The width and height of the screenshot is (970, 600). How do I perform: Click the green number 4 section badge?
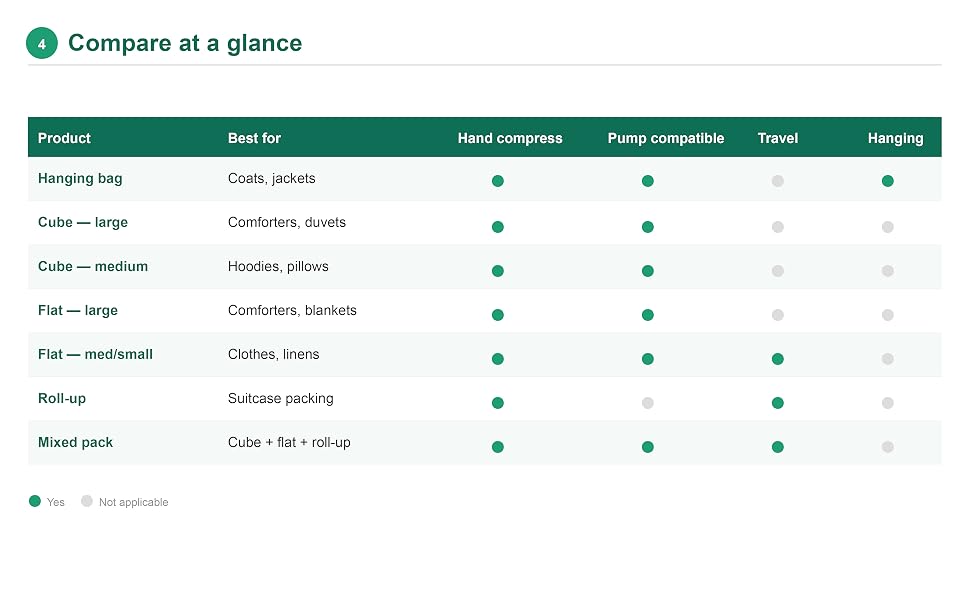(41, 43)
